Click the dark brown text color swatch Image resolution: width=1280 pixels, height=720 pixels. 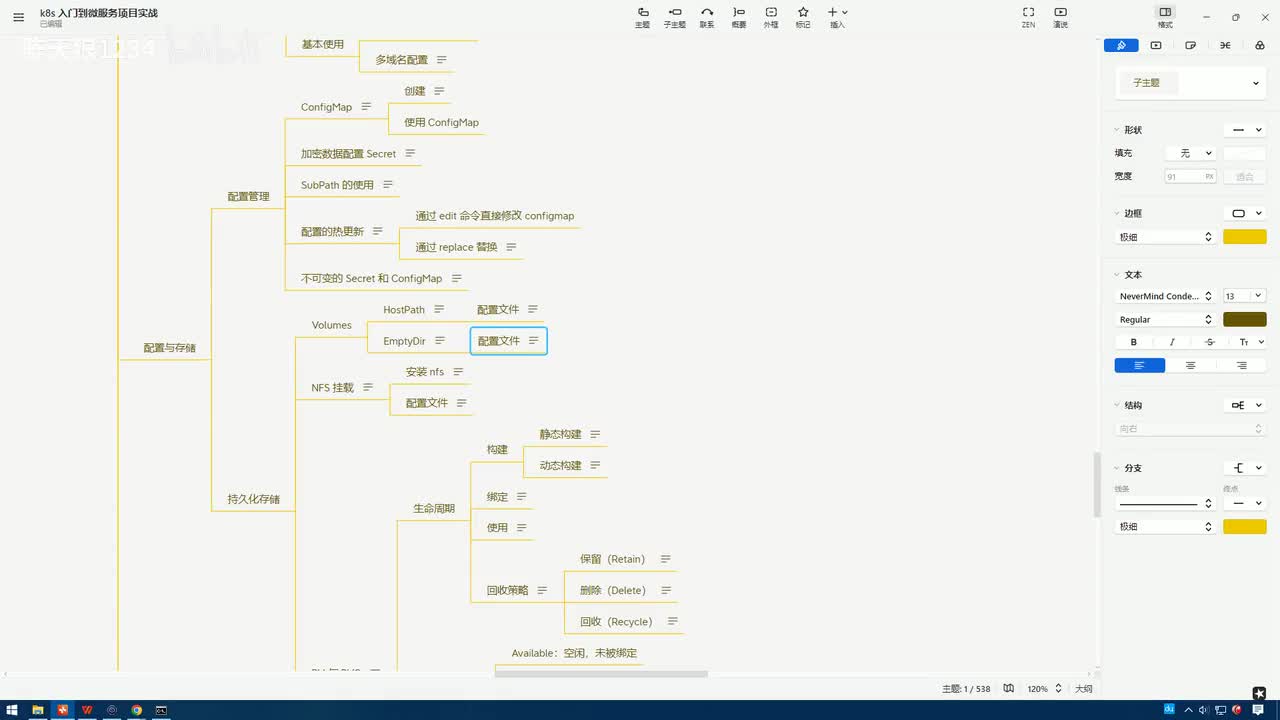(x=1245, y=319)
